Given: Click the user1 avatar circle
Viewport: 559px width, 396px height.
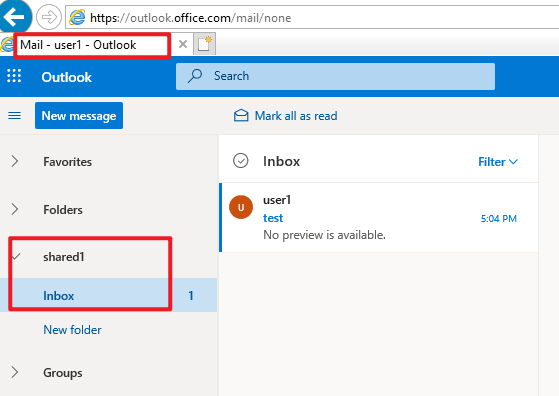Looking at the screenshot, I should [x=241, y=207].
